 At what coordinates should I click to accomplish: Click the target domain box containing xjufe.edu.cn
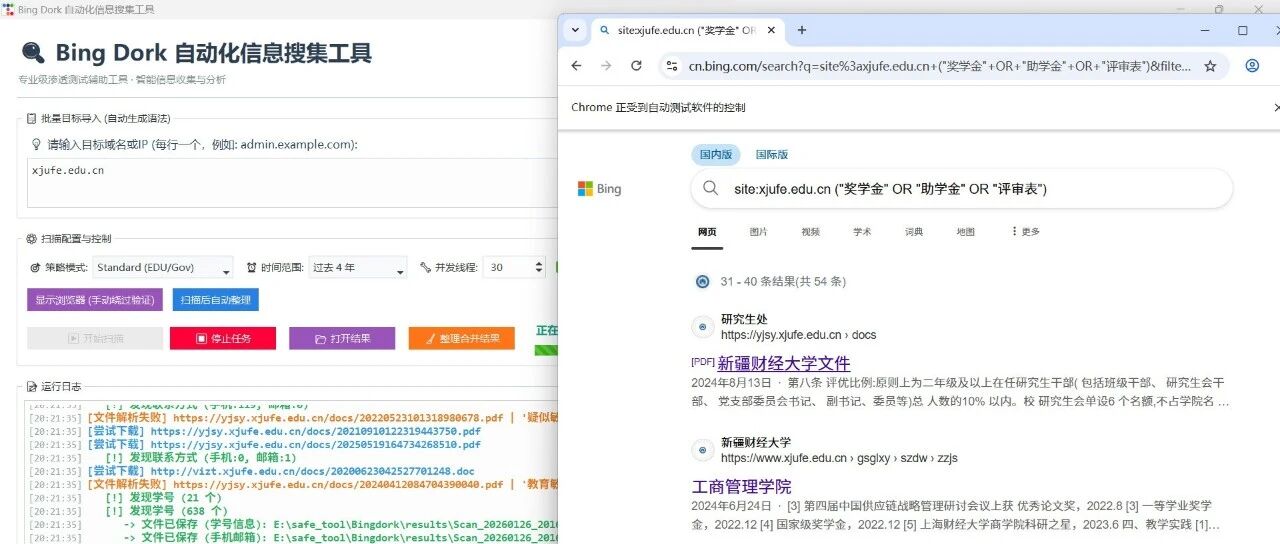pyautogui.click(x=292, y=183)
